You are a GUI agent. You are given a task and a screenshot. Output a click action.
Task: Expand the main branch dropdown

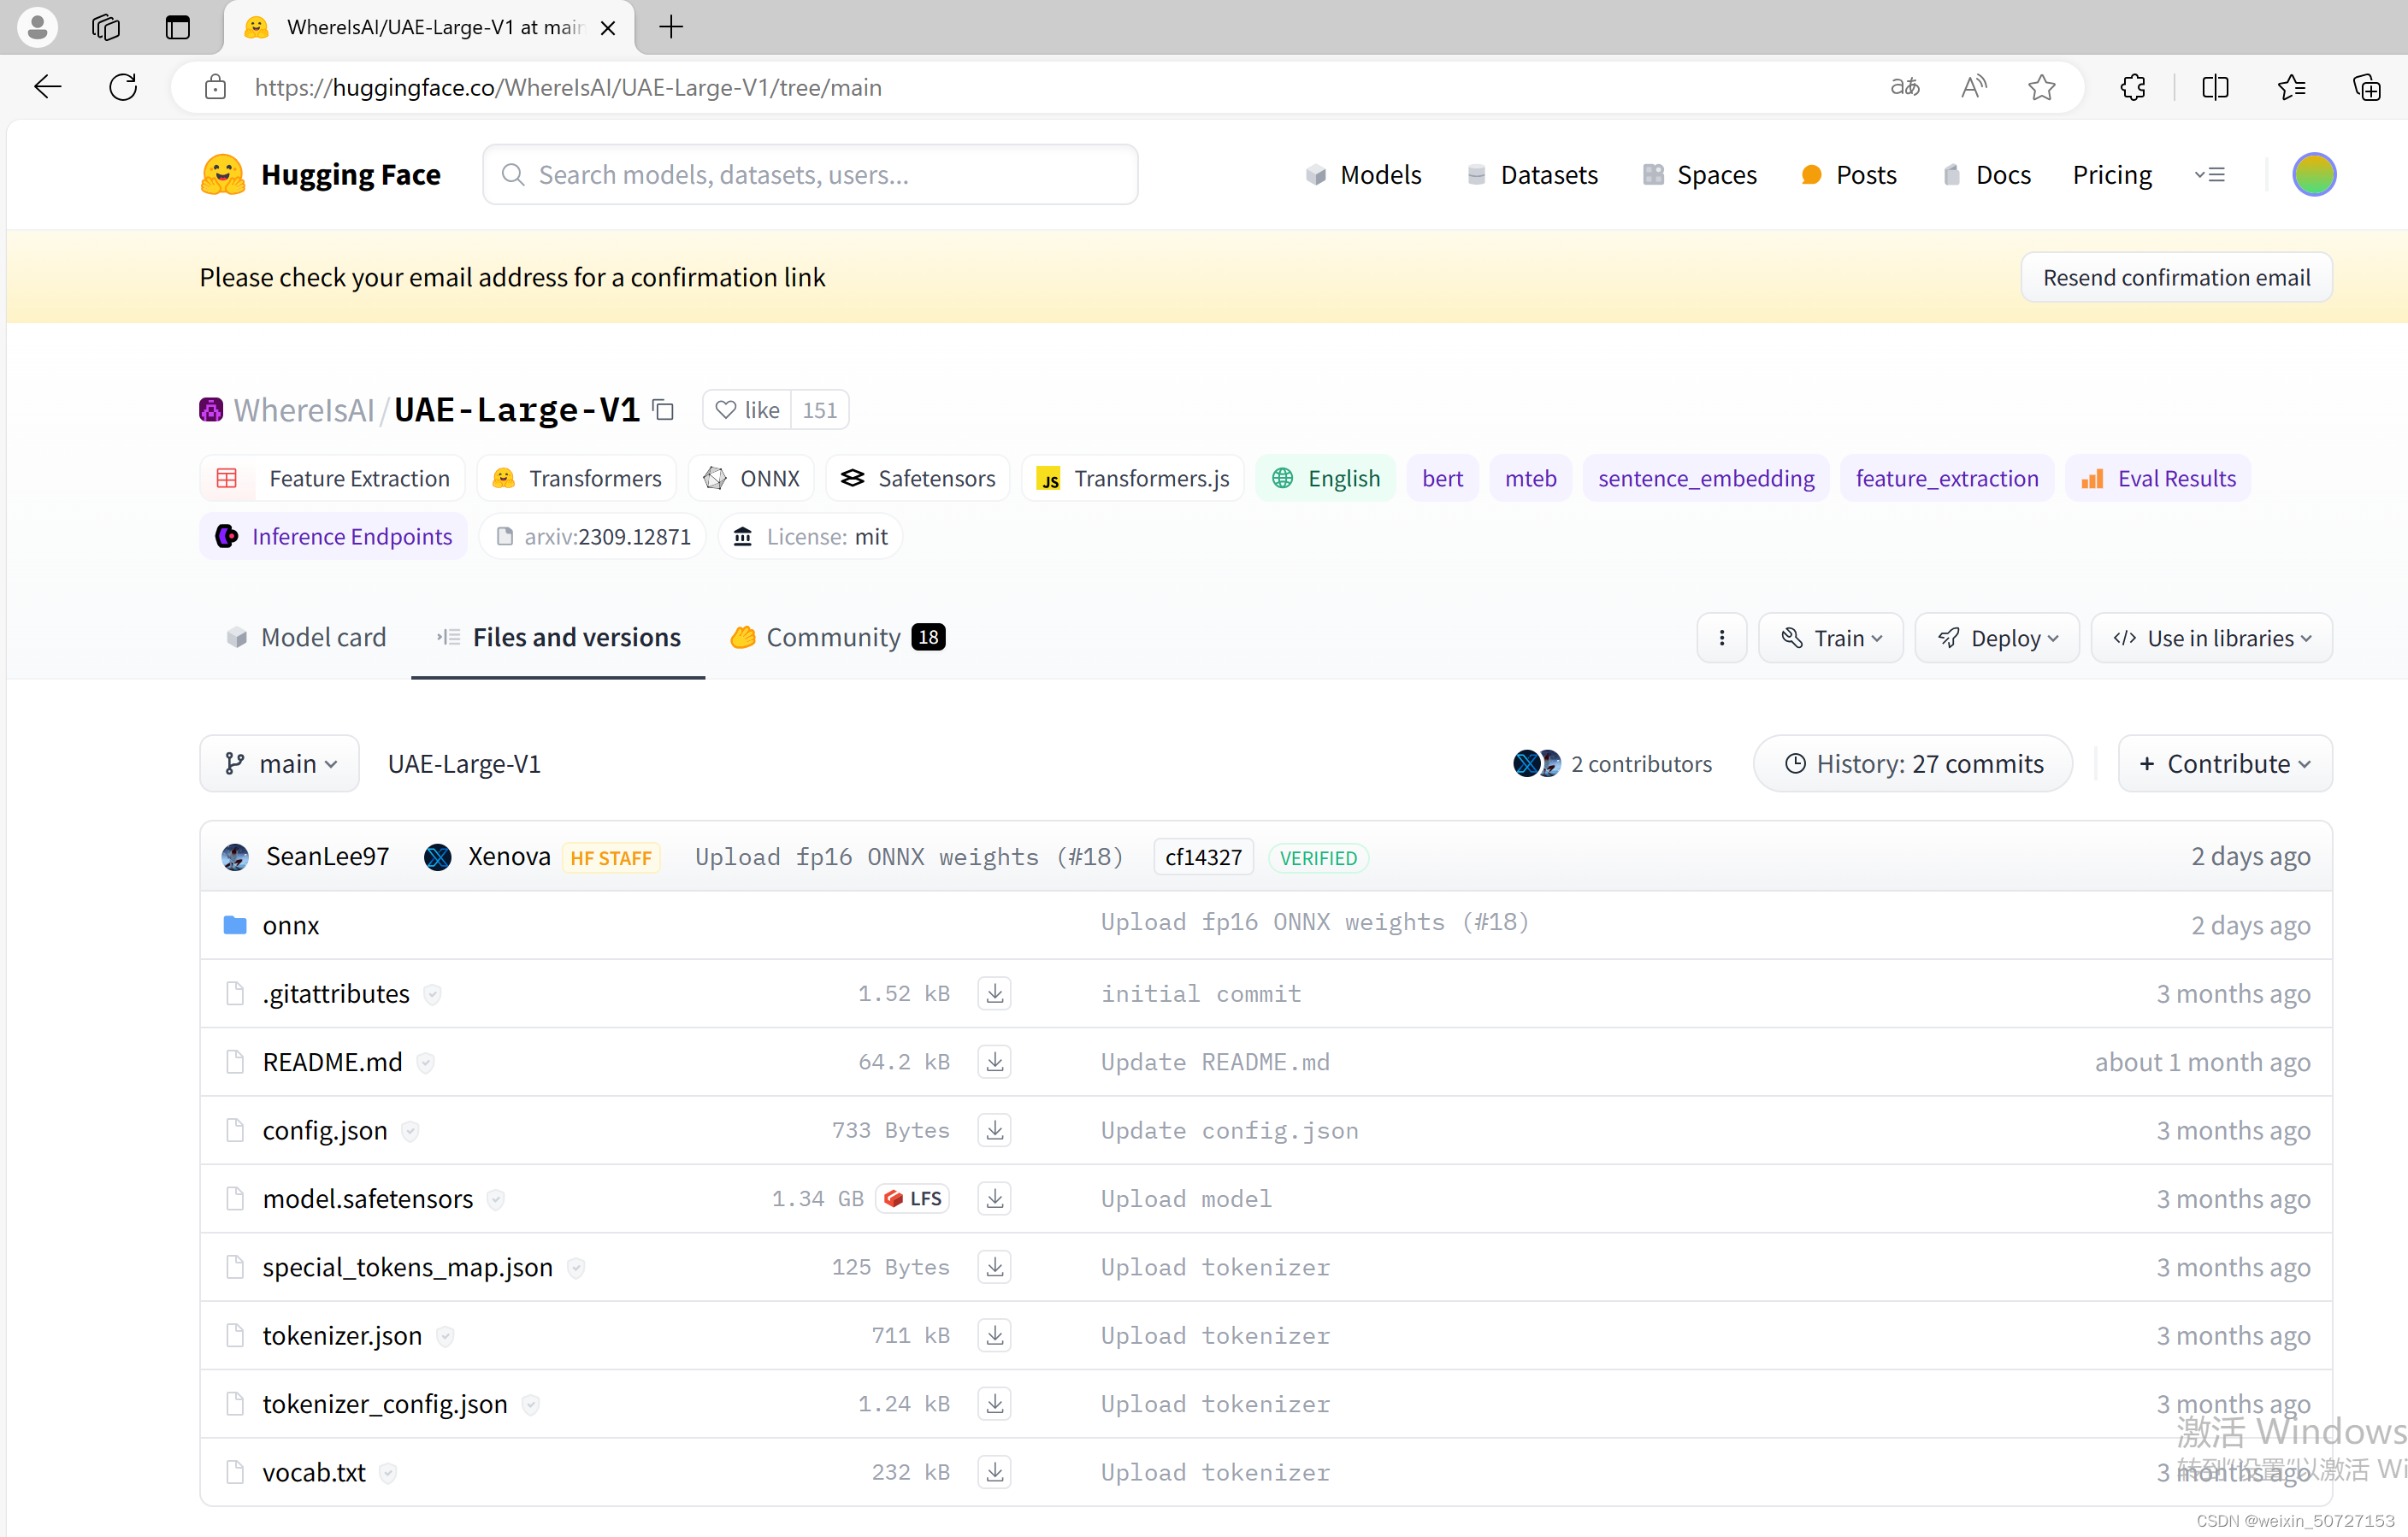pyautogui.click(x=279, y=764)
